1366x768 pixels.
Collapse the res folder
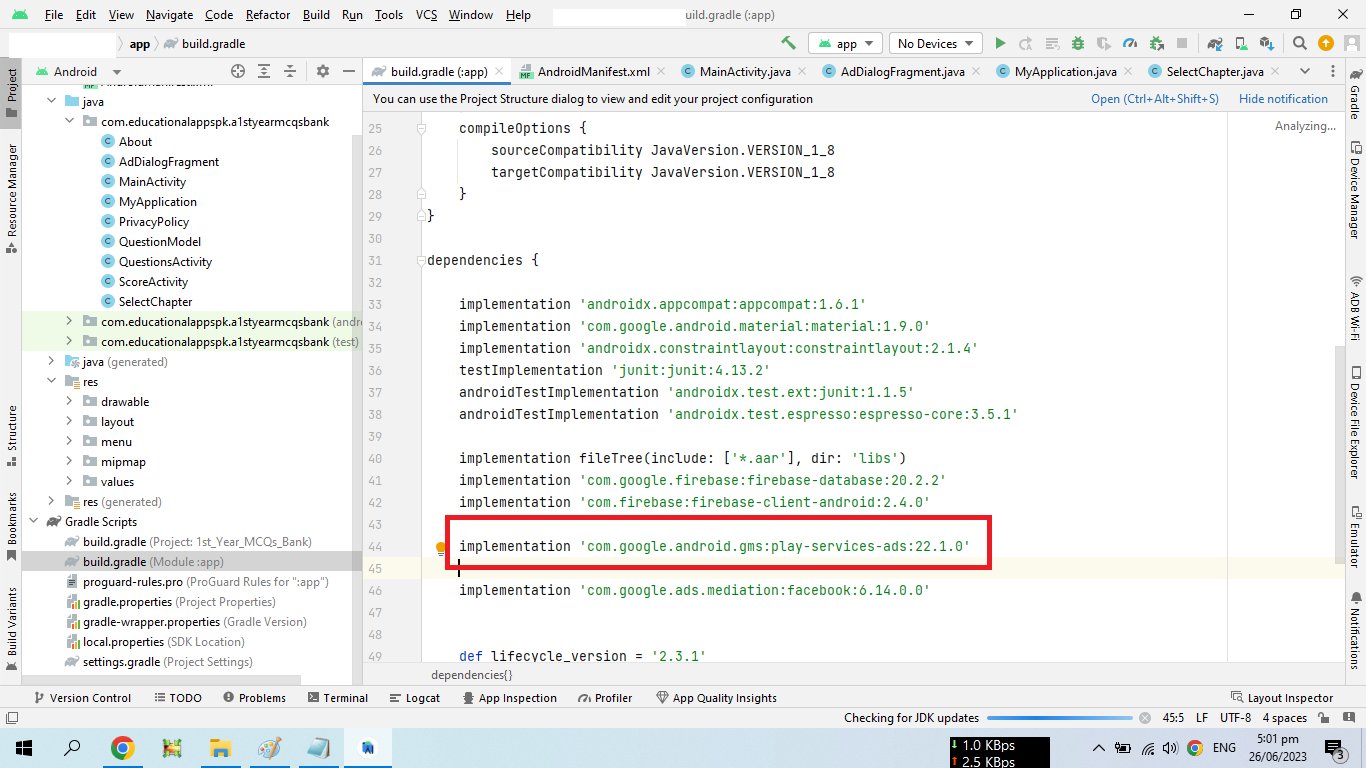point(51,382)
